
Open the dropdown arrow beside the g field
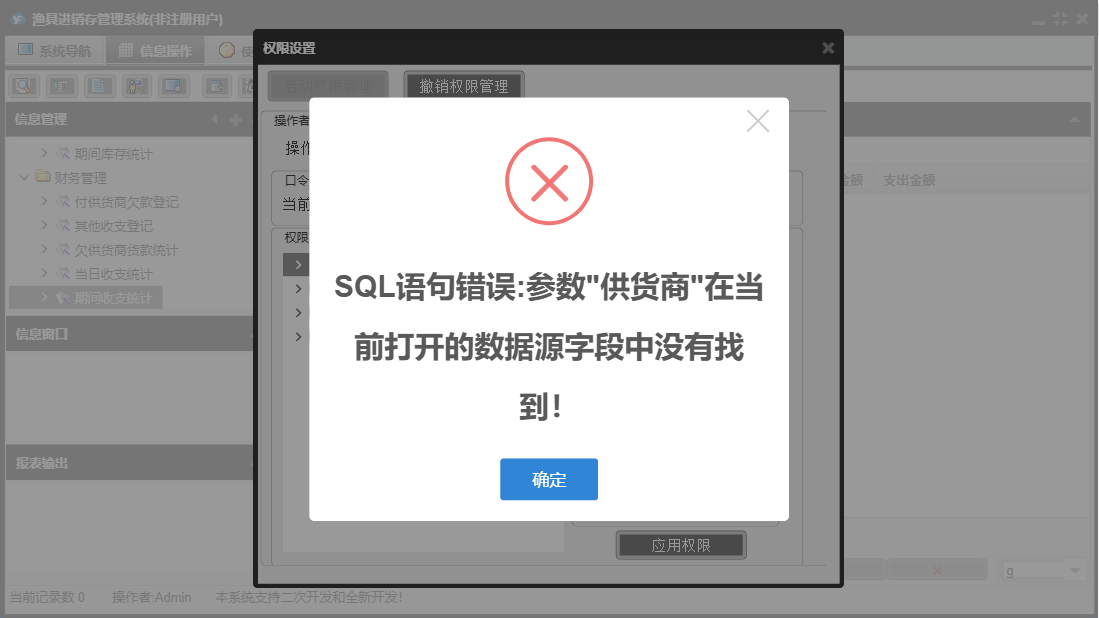tap(1074, 570)
